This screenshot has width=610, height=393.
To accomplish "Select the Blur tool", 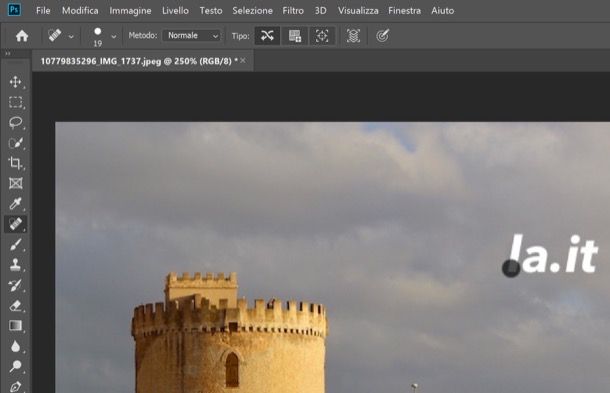I will pos(16,346).
